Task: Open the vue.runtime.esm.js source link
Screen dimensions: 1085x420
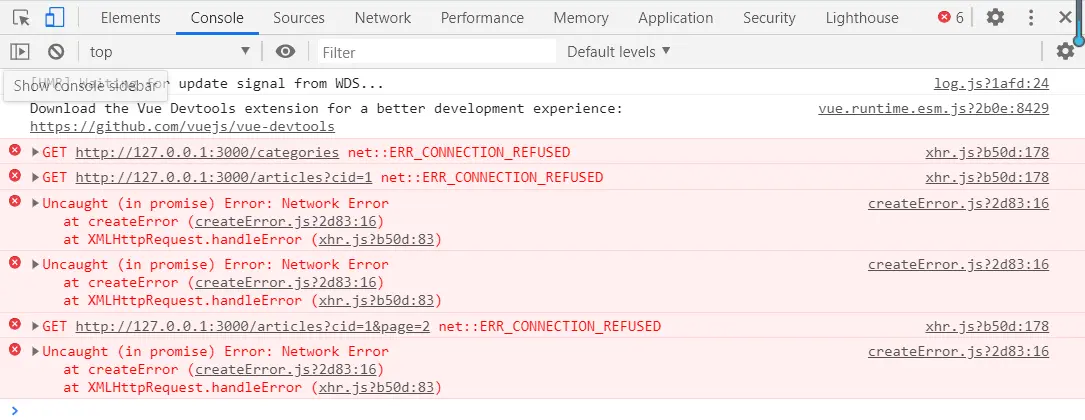Action: [933, 108]
